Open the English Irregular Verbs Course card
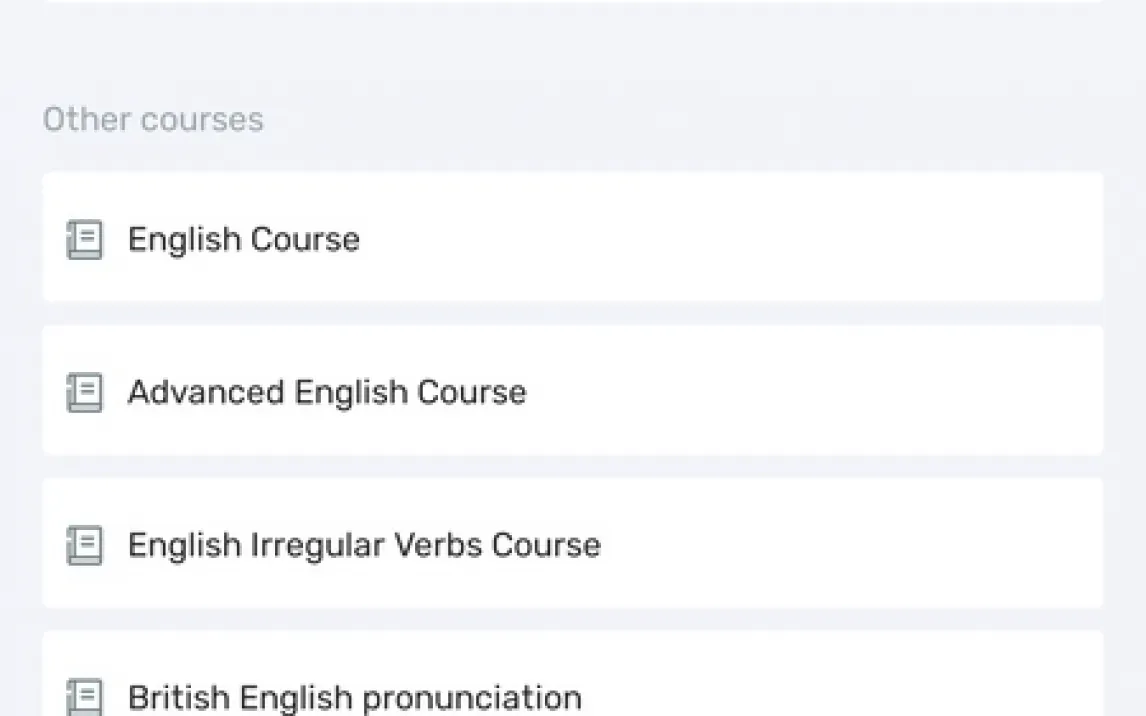 click(x=572, y=543)
